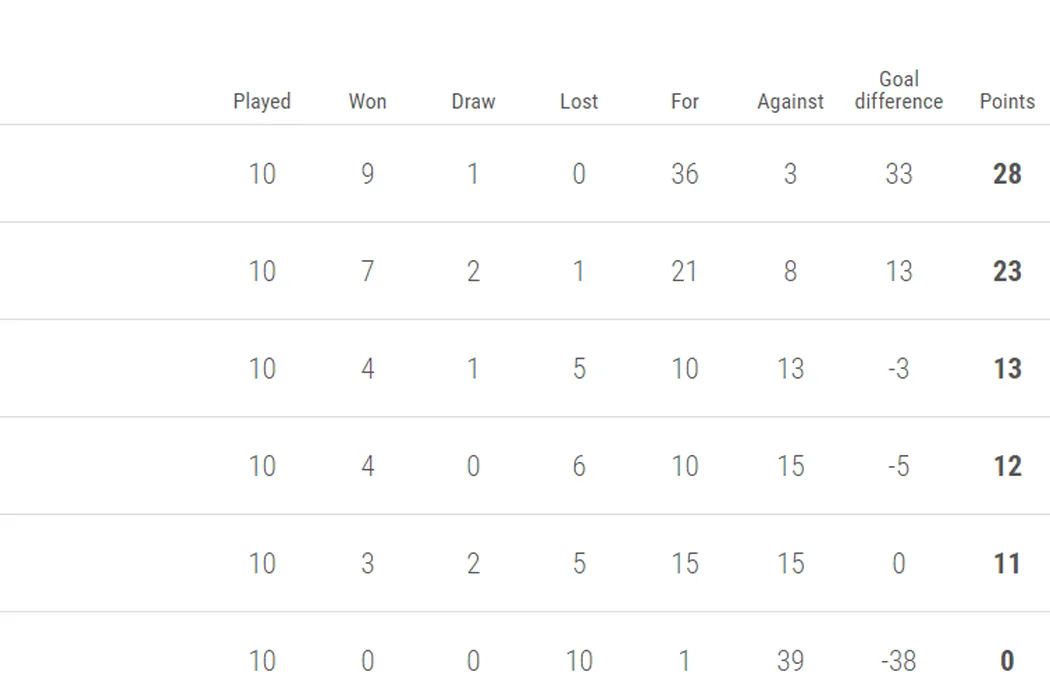
Task: Select the 39 goals-against cell
Action: [790, 661]
